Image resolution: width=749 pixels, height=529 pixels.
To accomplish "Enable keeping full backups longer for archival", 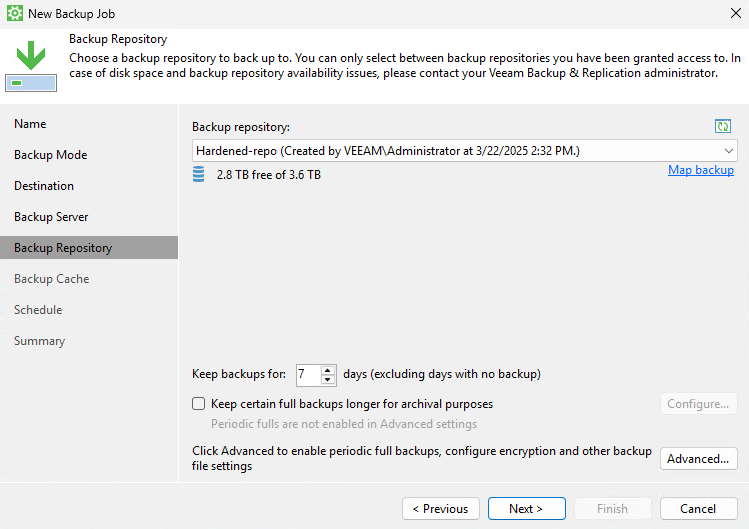I will point(199,404).
